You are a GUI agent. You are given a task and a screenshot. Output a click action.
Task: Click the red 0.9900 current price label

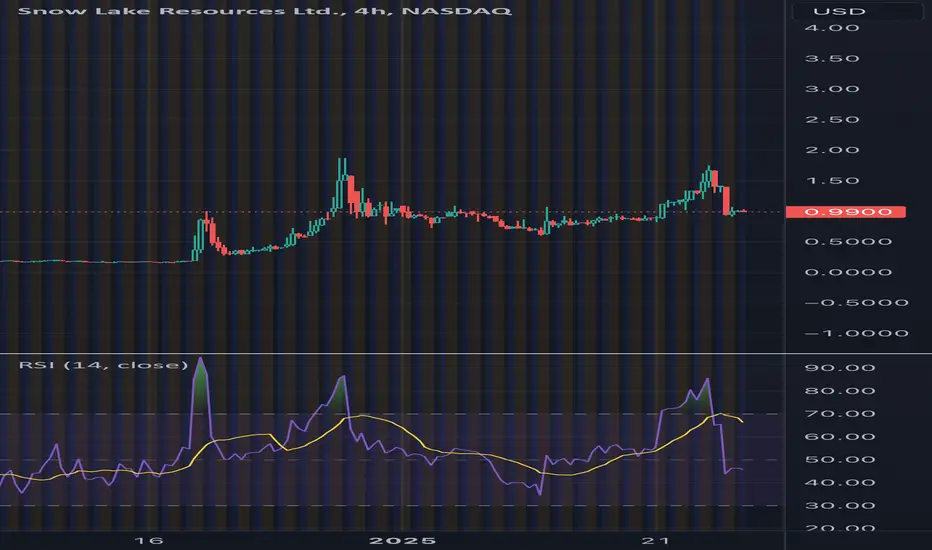coord(846,212)
